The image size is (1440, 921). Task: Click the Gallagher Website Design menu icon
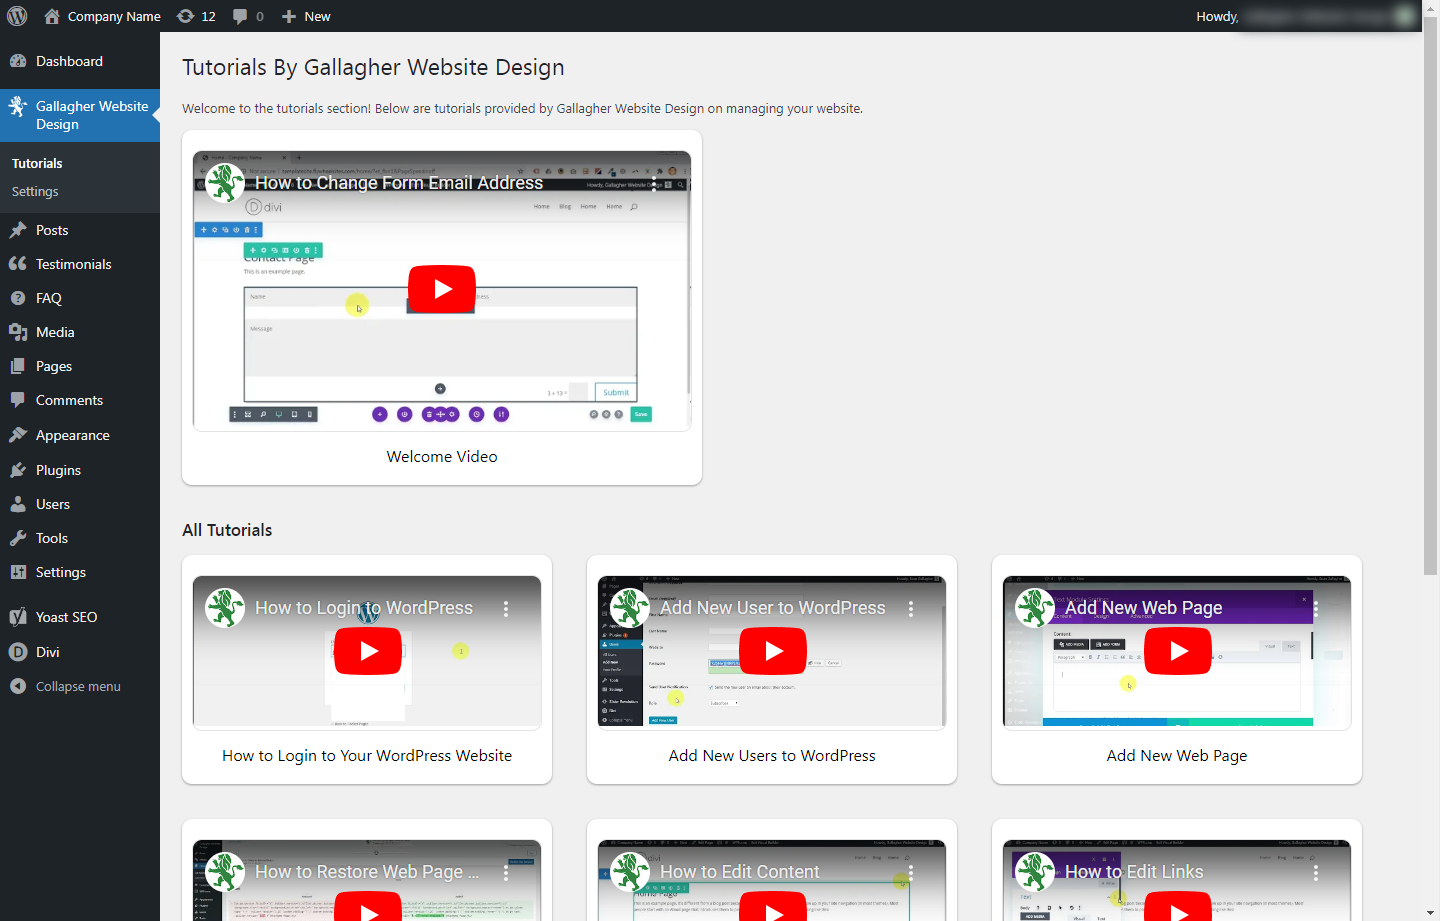click(x=17, y=106)
